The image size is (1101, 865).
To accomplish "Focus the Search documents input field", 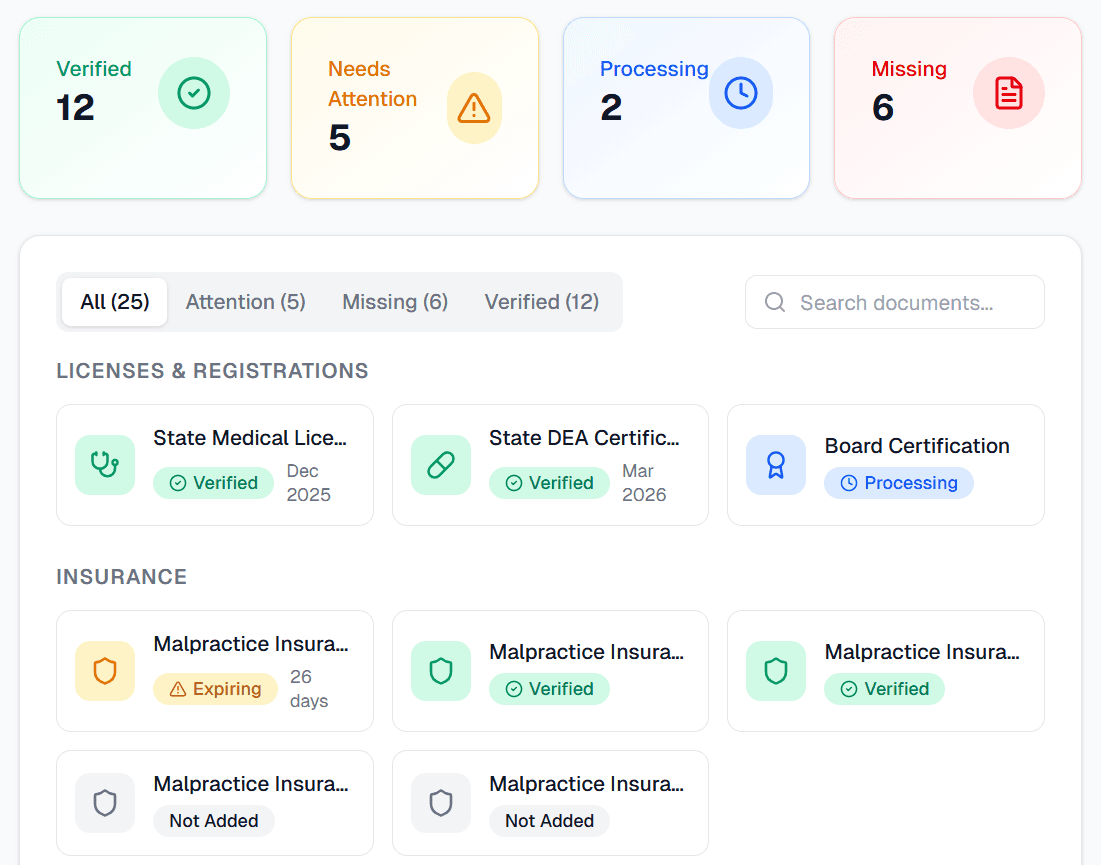I will [895, 302].
